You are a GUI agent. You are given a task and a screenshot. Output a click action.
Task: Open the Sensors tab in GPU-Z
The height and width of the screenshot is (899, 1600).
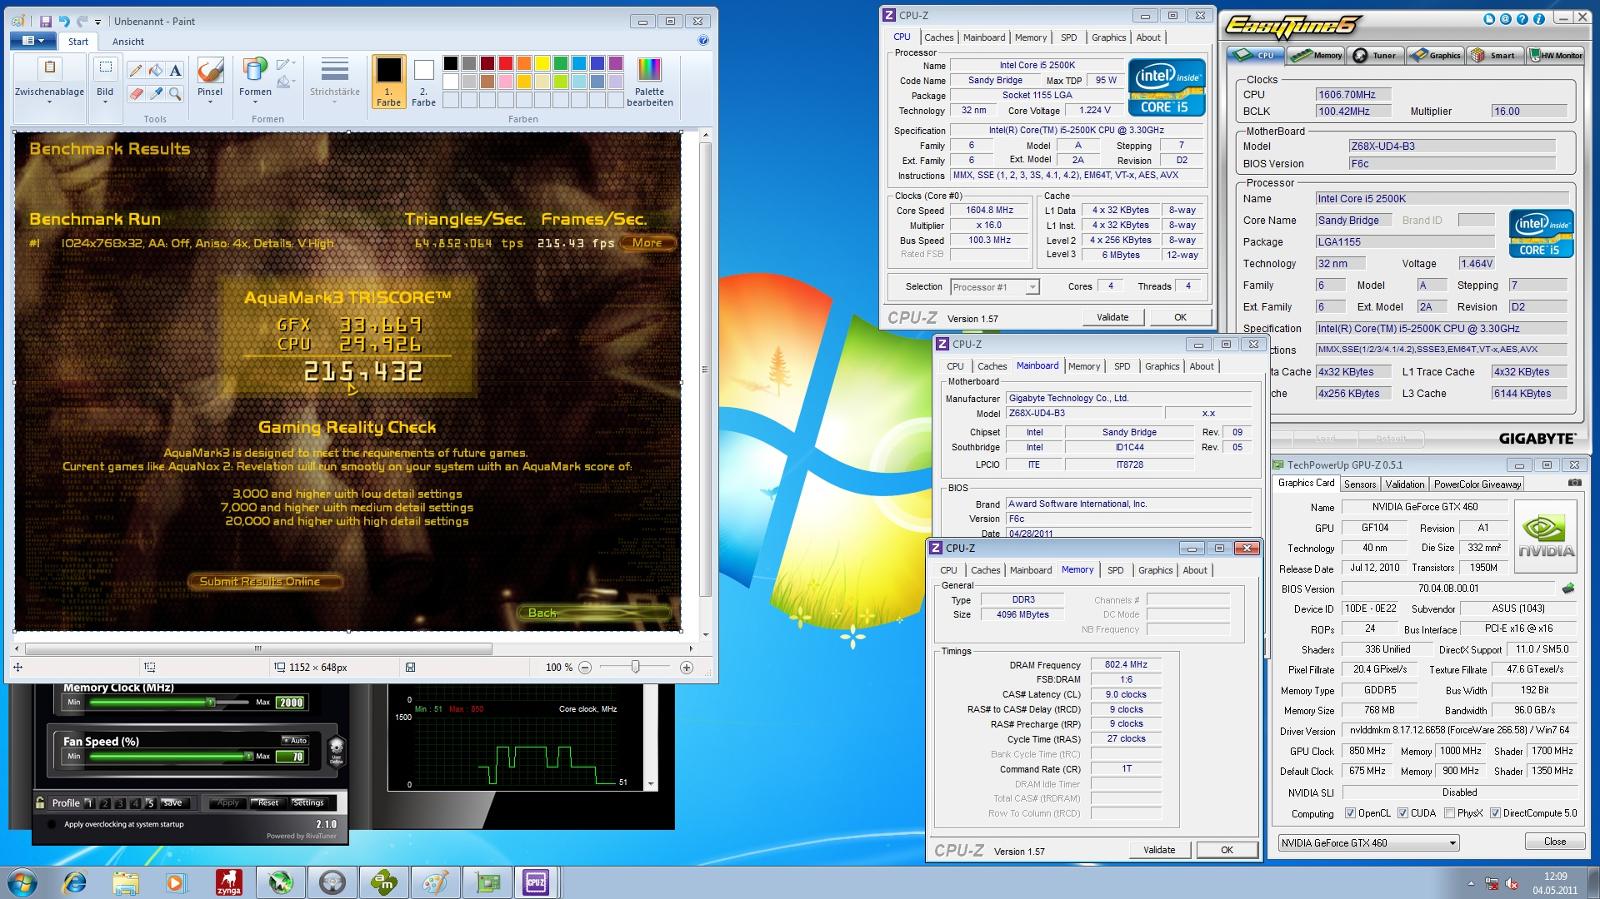point(1359,484)
